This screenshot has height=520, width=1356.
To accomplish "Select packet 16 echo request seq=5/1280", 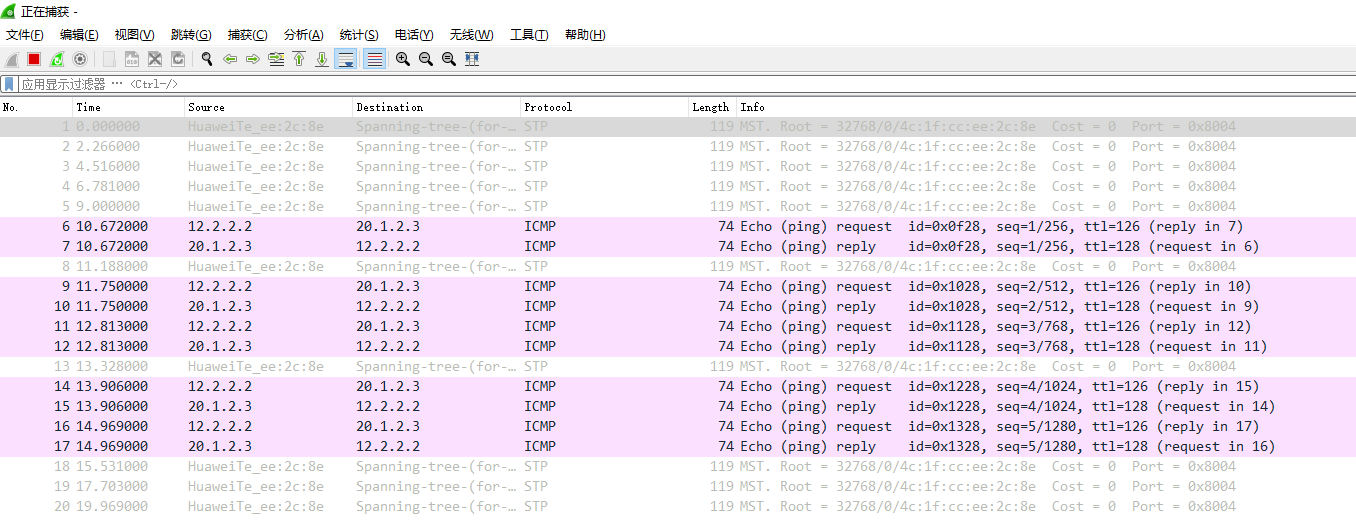I will pyautogui.click(x=678, y=427).
